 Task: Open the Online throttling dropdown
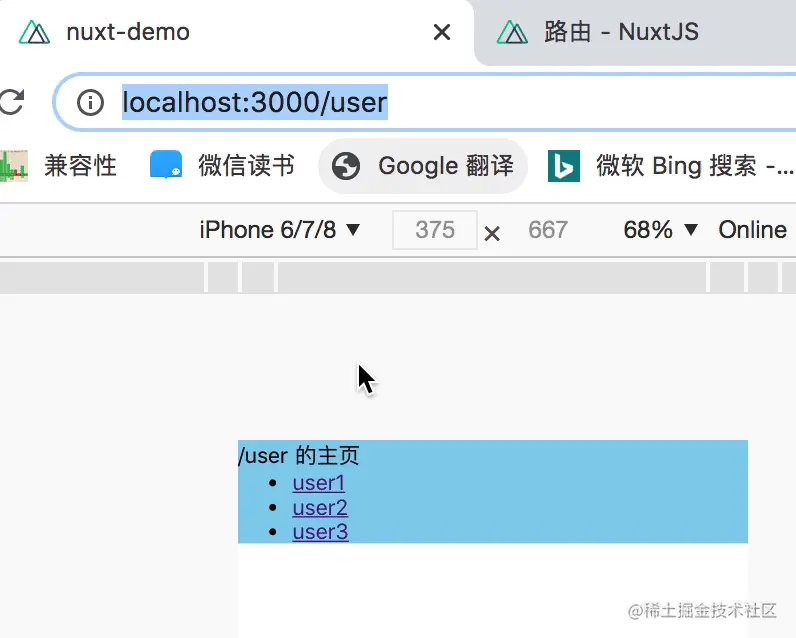point(752,230)
